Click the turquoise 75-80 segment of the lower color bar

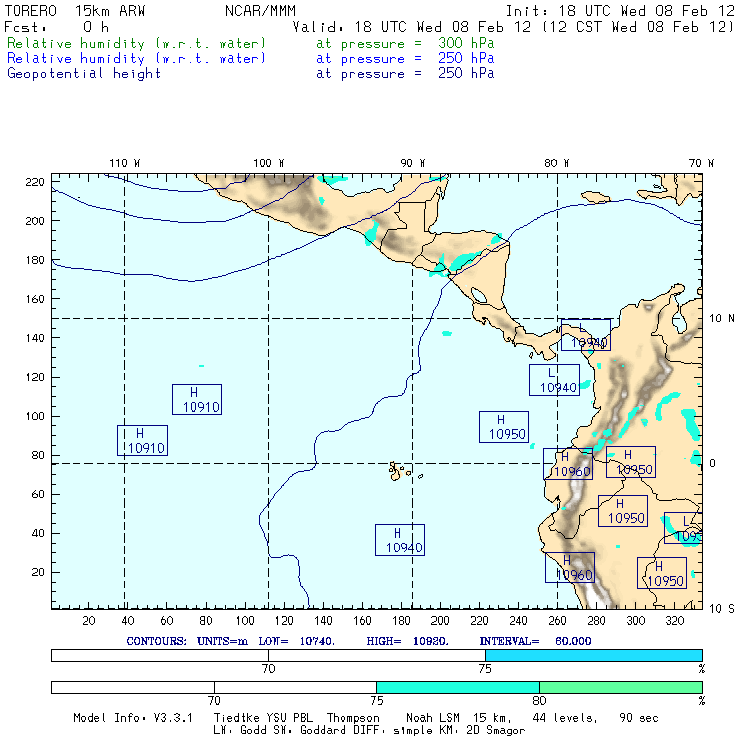[x=458, y=687]
